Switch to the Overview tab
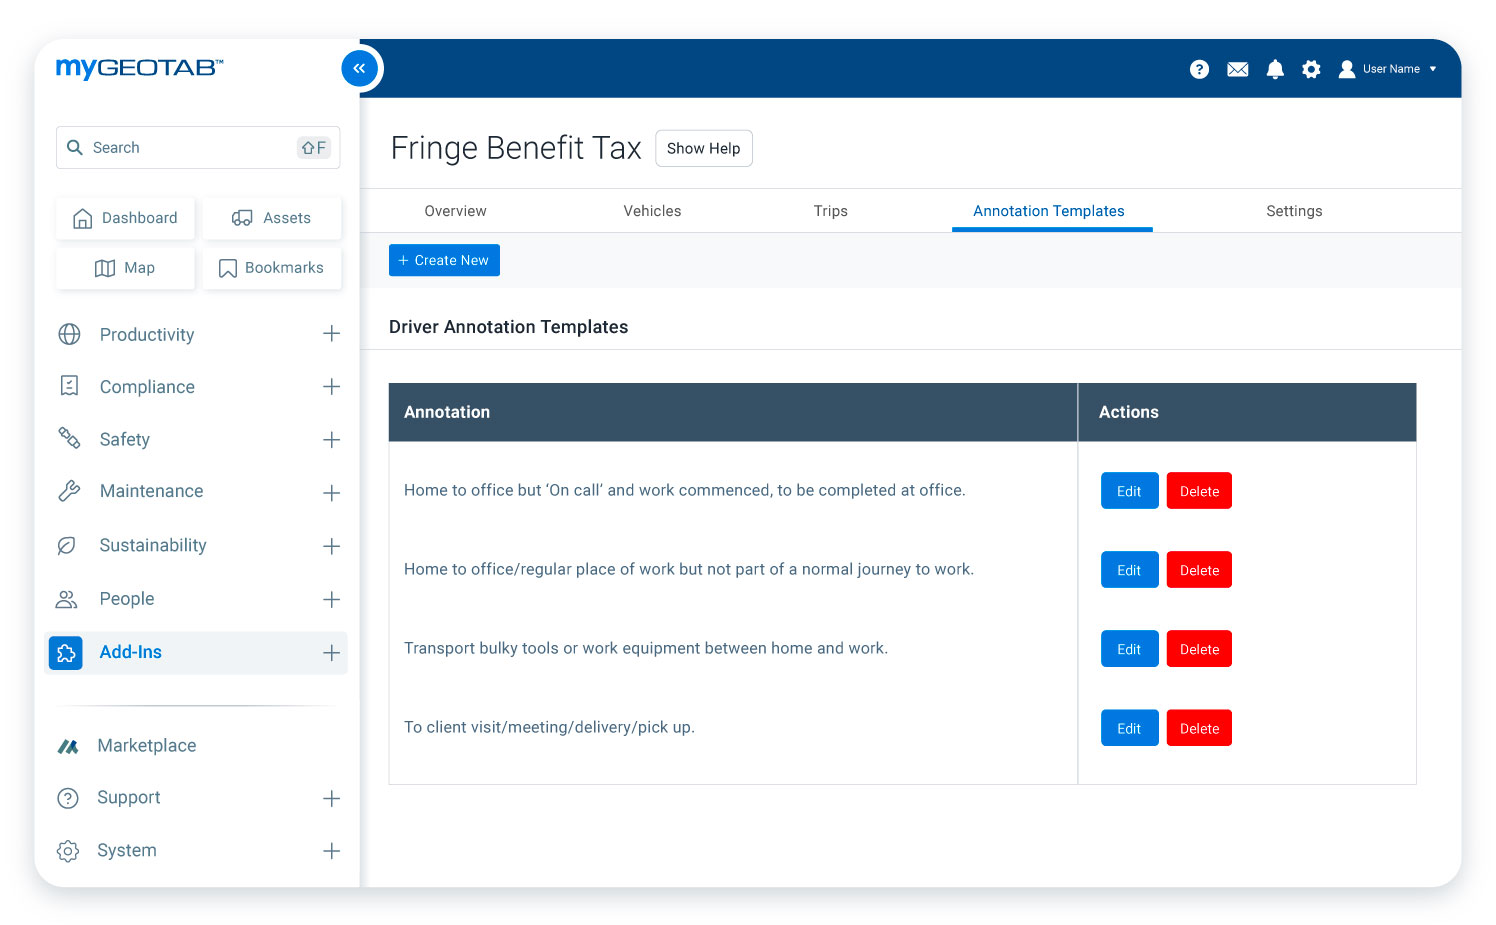This screenshot has width=1496, height=925. [x=455, y=211]
